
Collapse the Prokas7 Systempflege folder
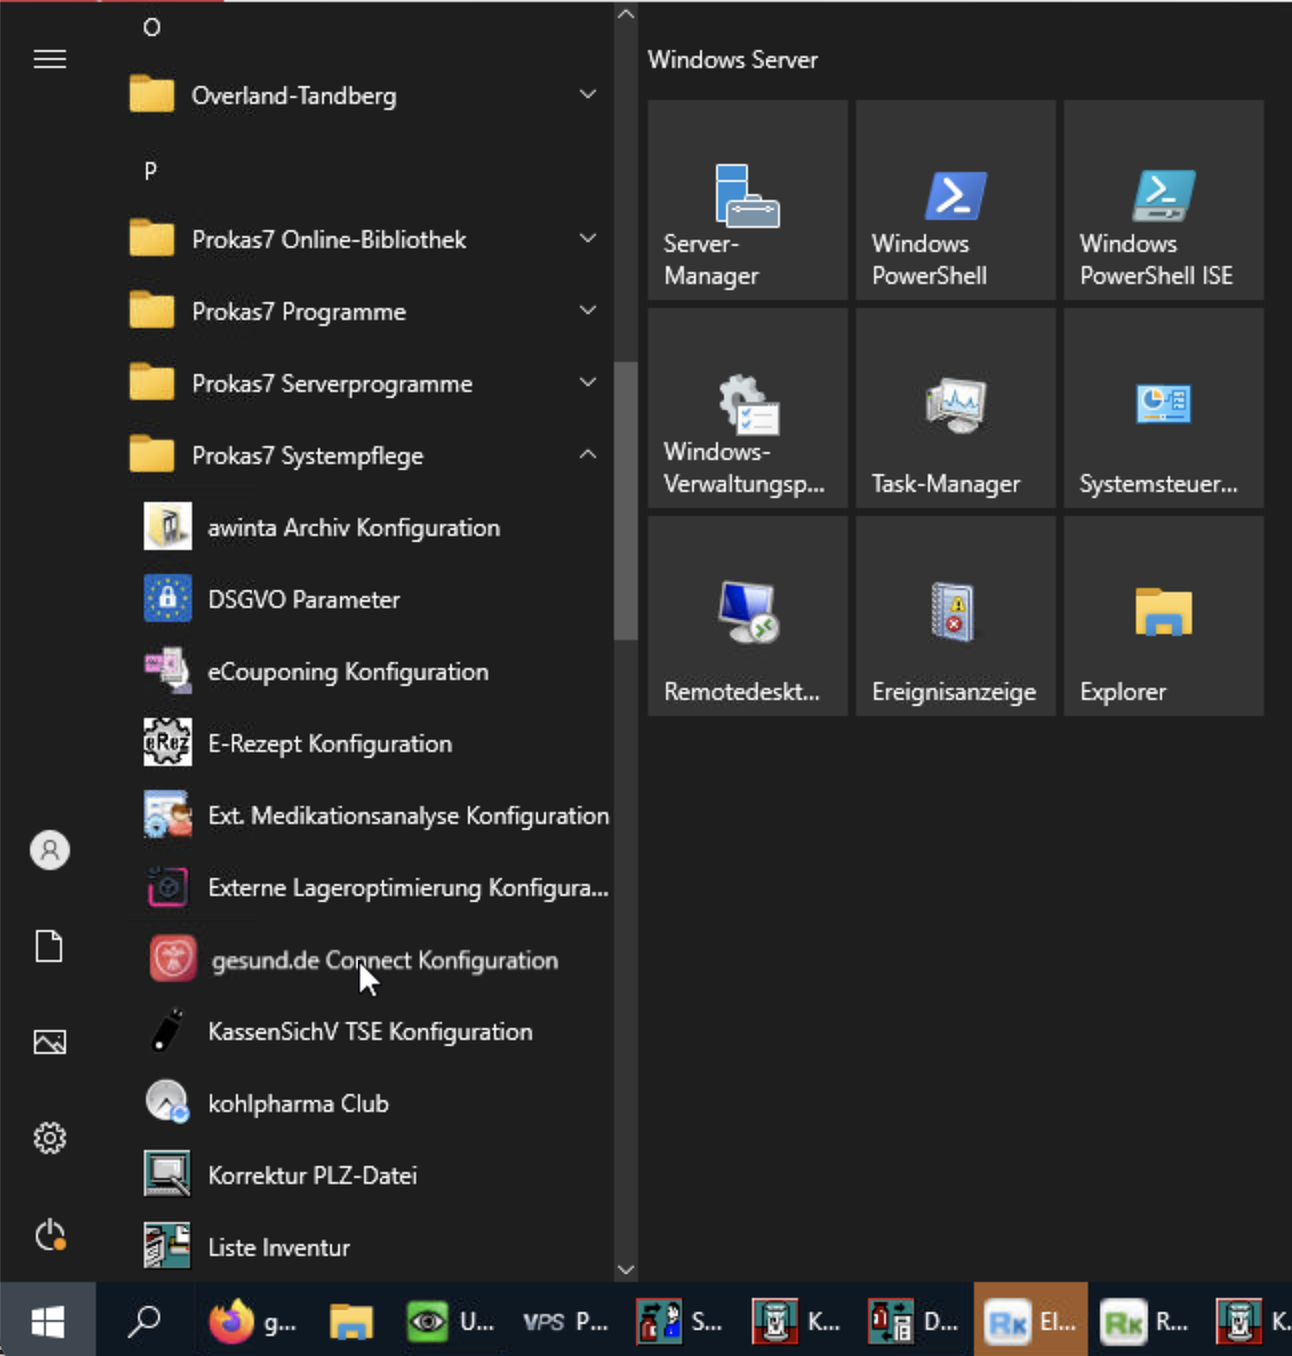click(370, 455)
